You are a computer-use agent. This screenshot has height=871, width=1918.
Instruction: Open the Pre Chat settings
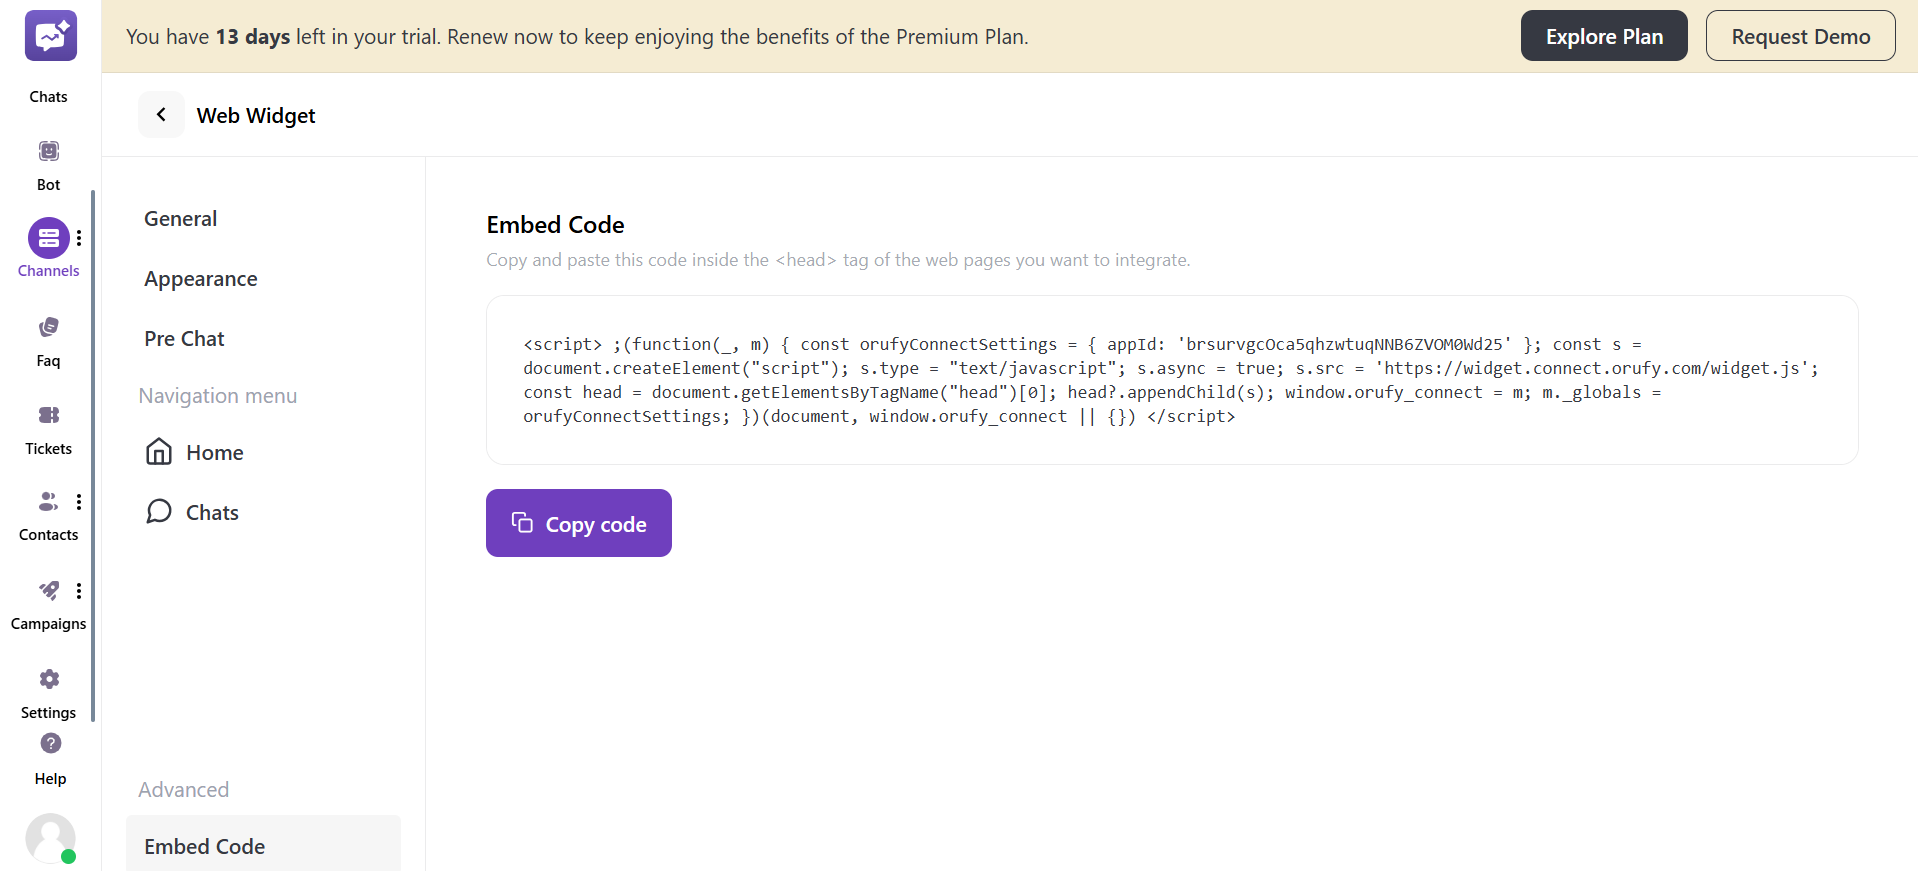[184, 338]
